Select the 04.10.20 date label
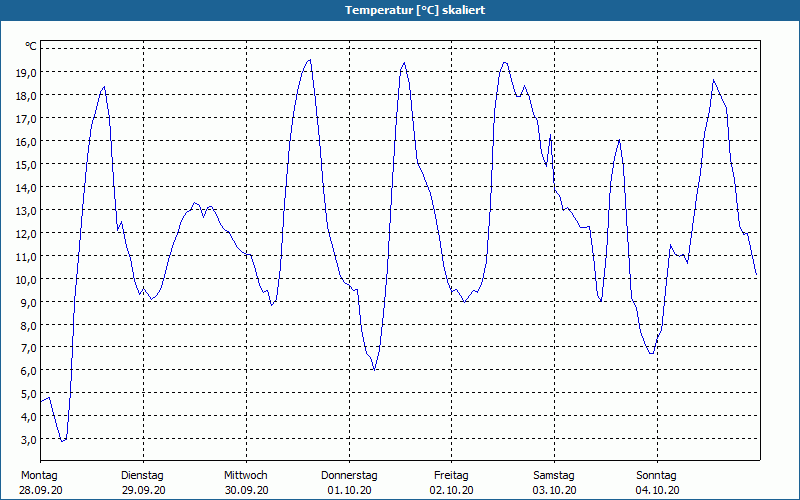 [x=658, y=491]
